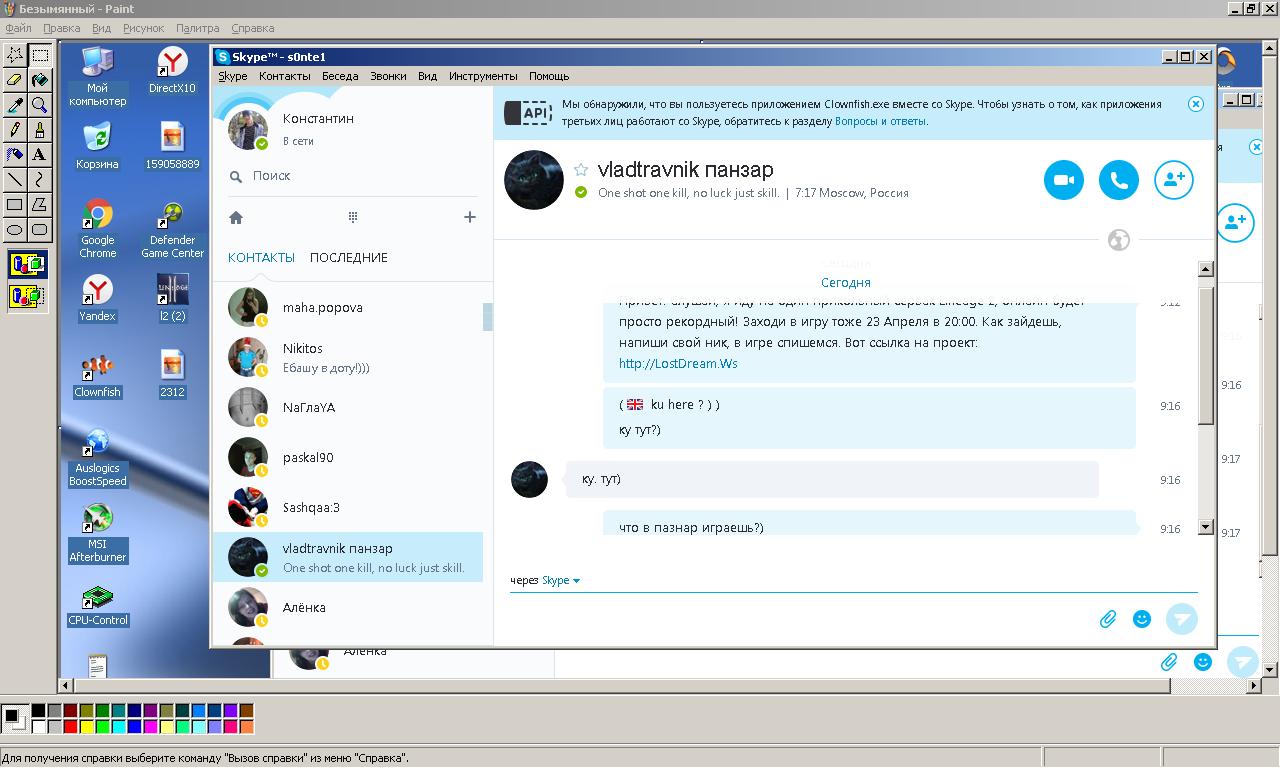
Task: Choose the Ellipse shape tool
Action: click(x=15, y=229)
